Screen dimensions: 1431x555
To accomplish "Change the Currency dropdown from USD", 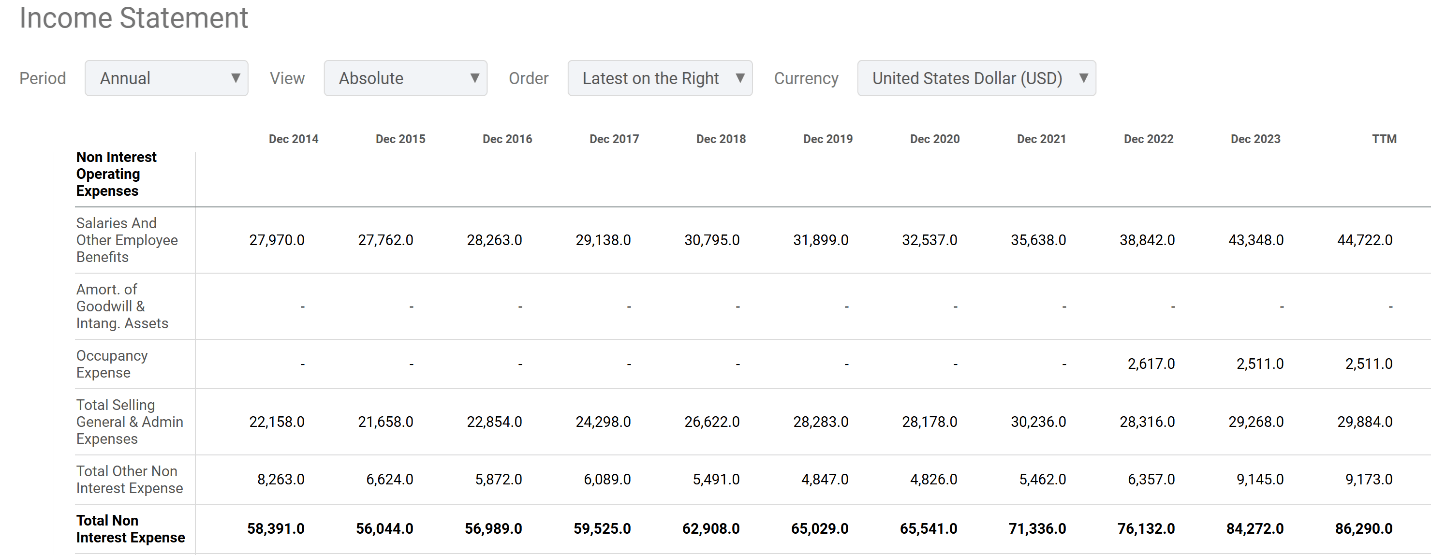I will pos(976,78).
